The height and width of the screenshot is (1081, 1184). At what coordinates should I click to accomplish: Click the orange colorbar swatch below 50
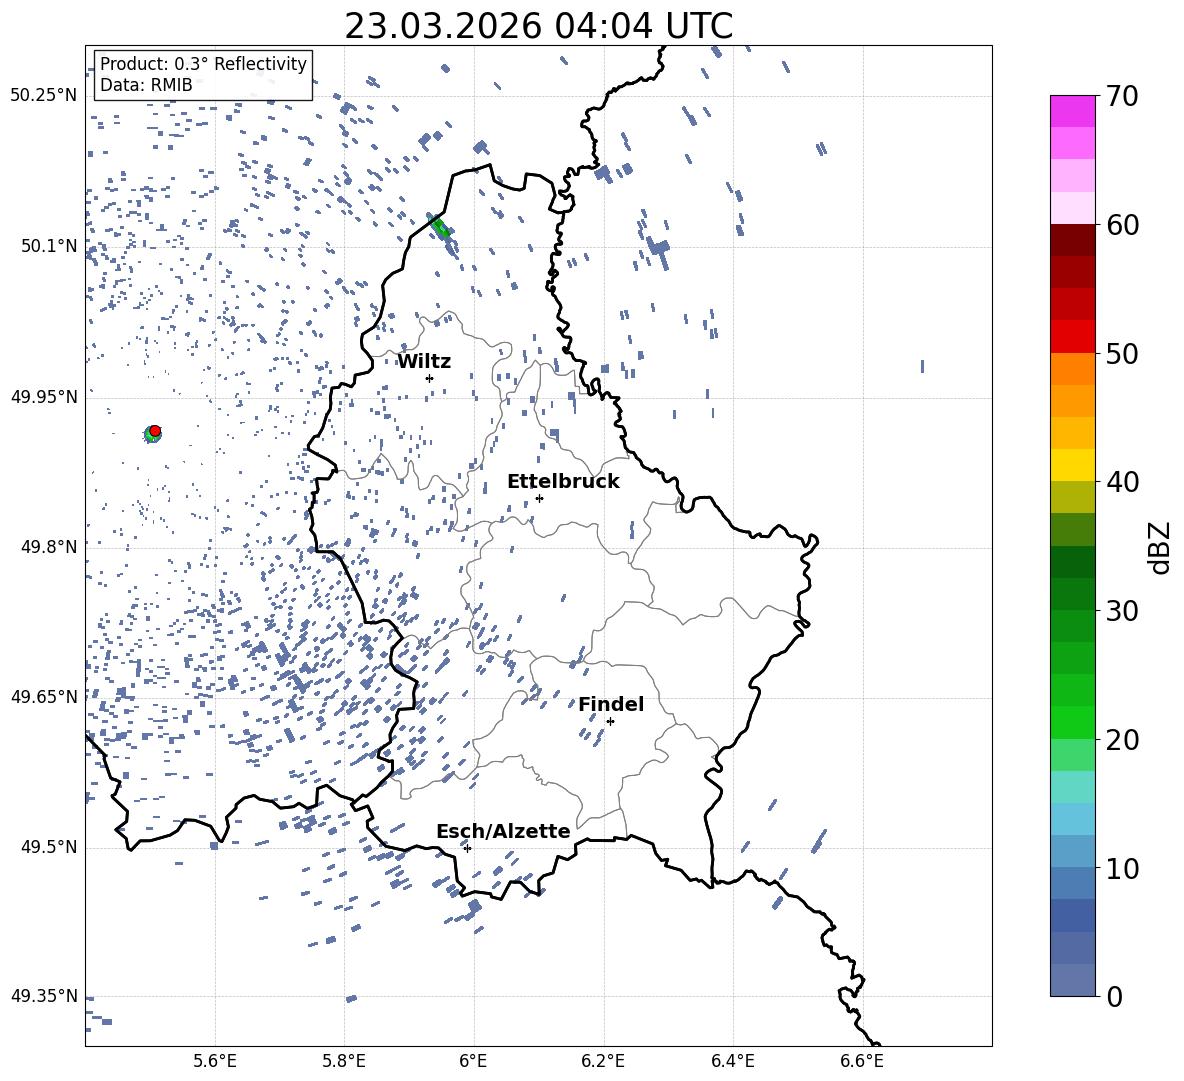click(1073, 369)
